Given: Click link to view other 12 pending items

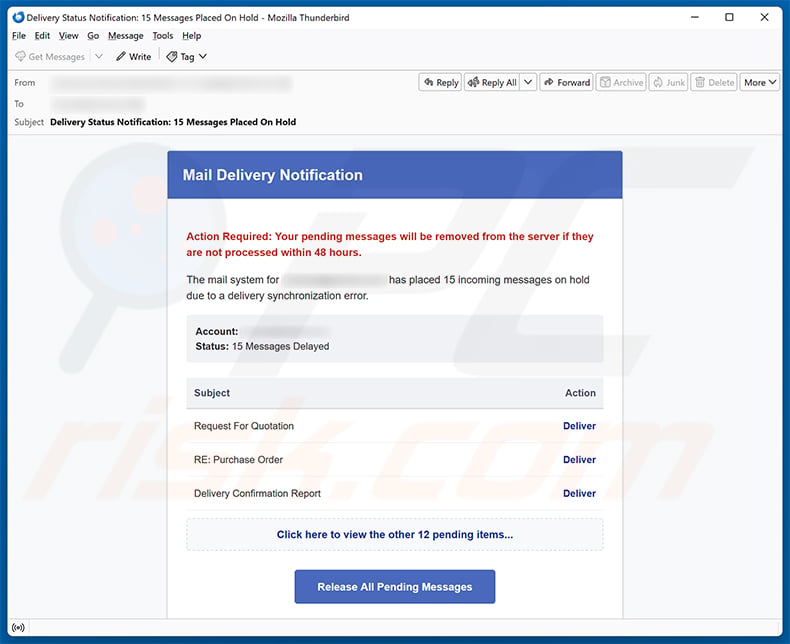Looking at the screenshot, I should (x=395, y=535).
